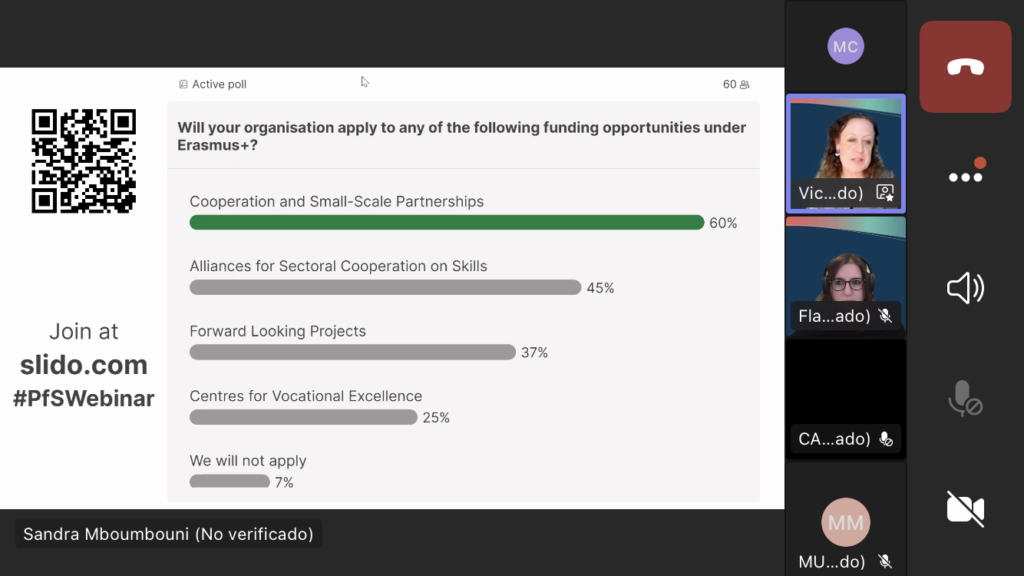Turn on the crossed-out camera

tap(965, 509)
